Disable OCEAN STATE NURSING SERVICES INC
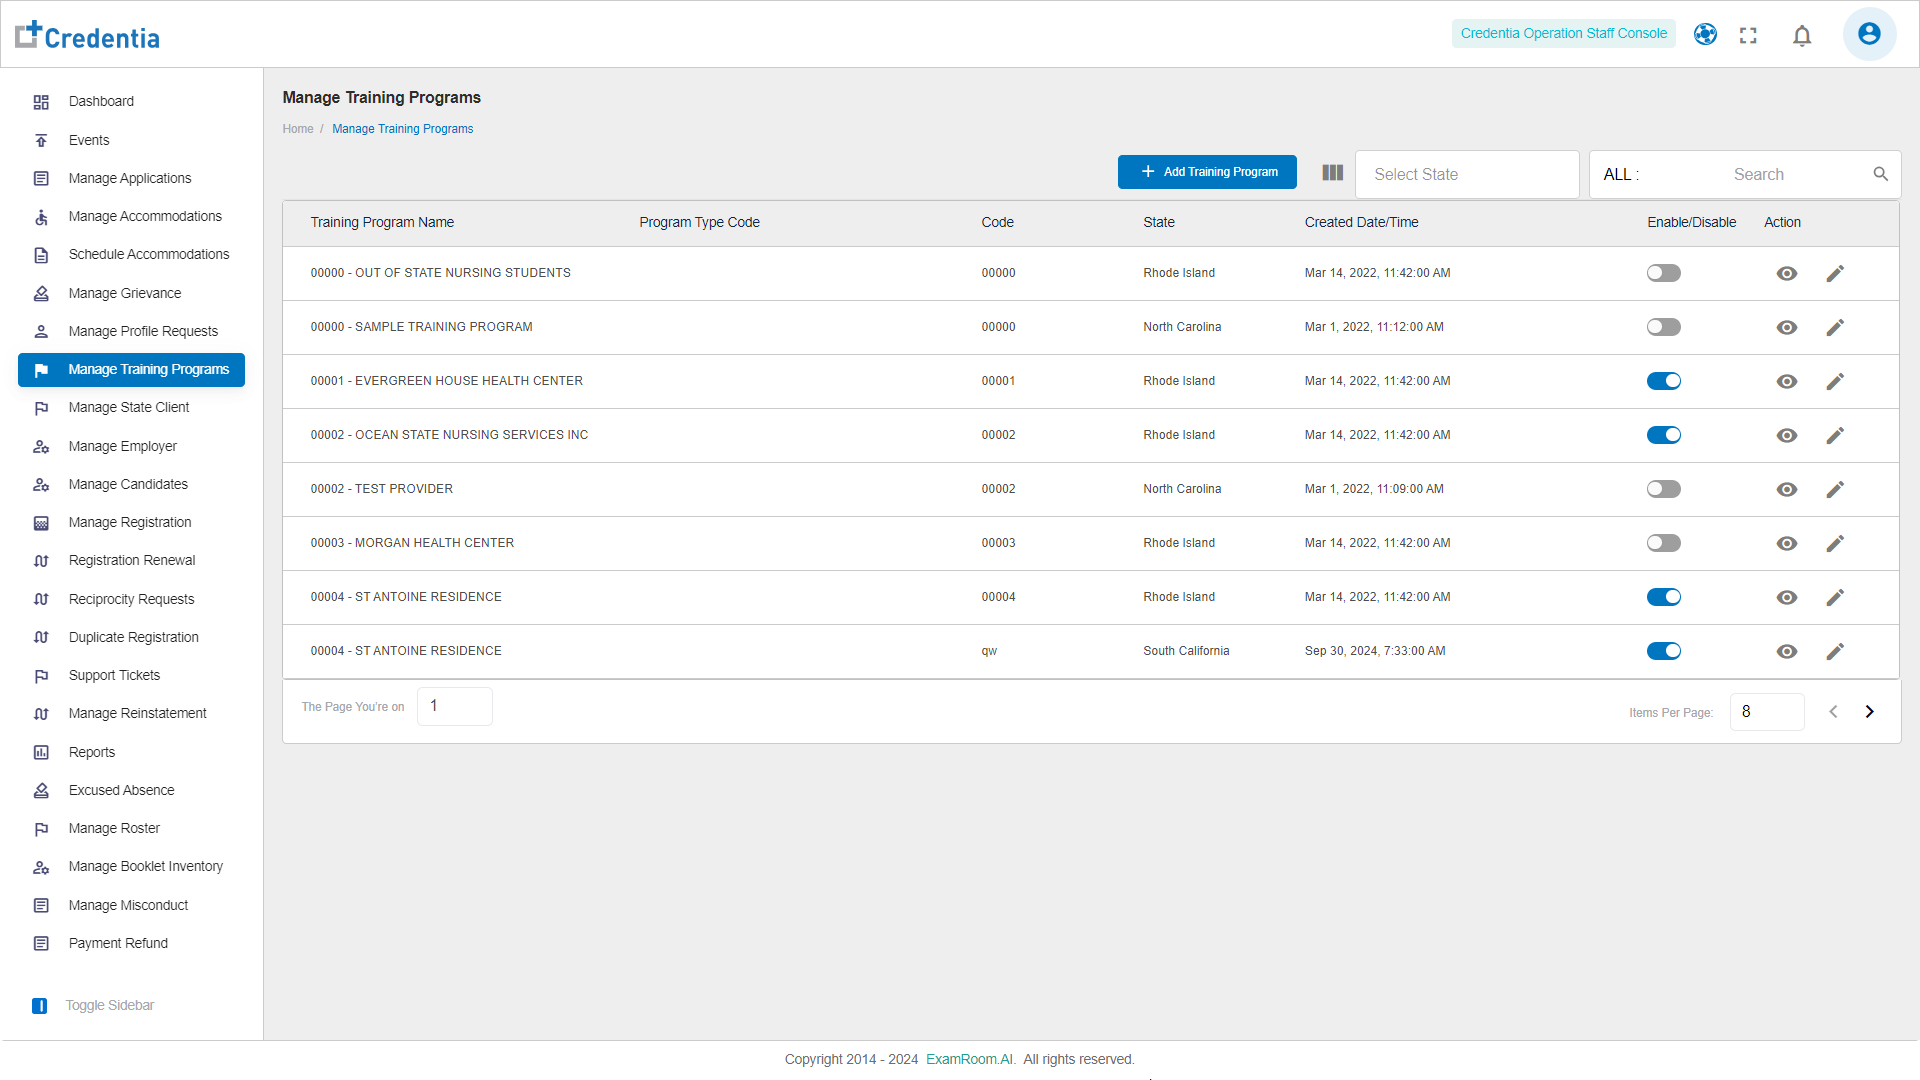1920x1080 pixels. point(1663,436)
